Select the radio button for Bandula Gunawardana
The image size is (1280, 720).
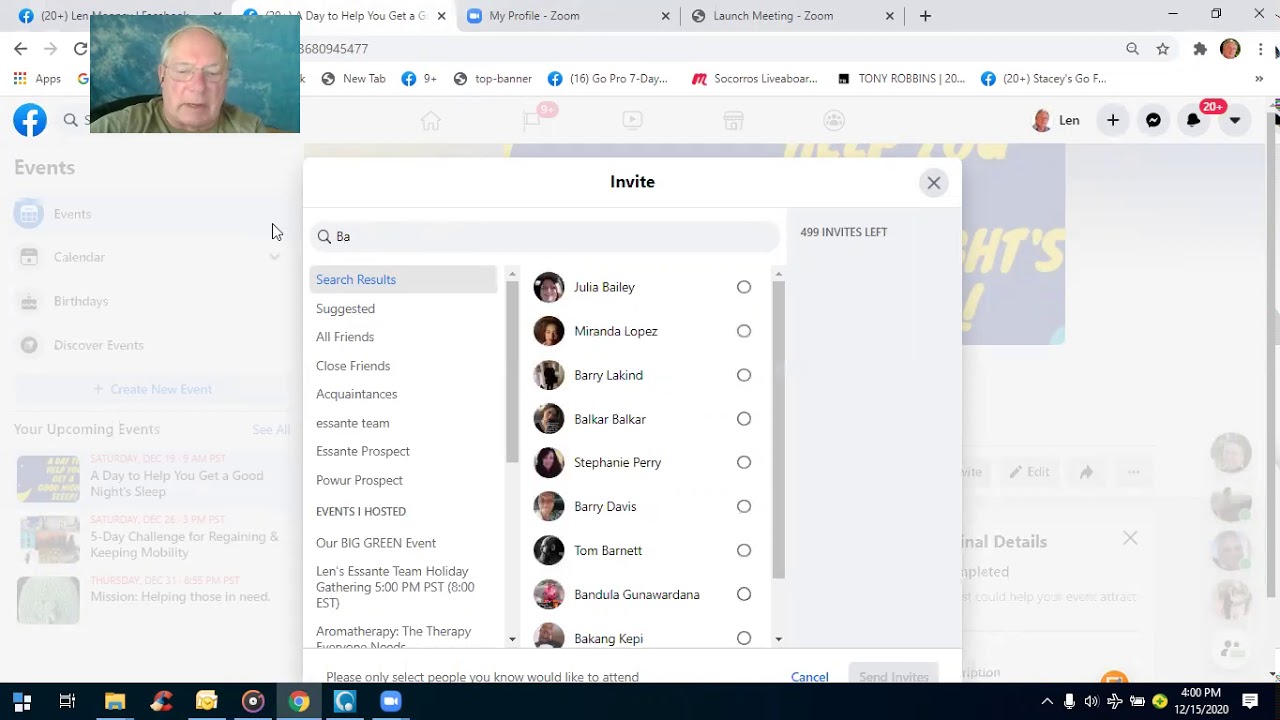click(744, 594)
